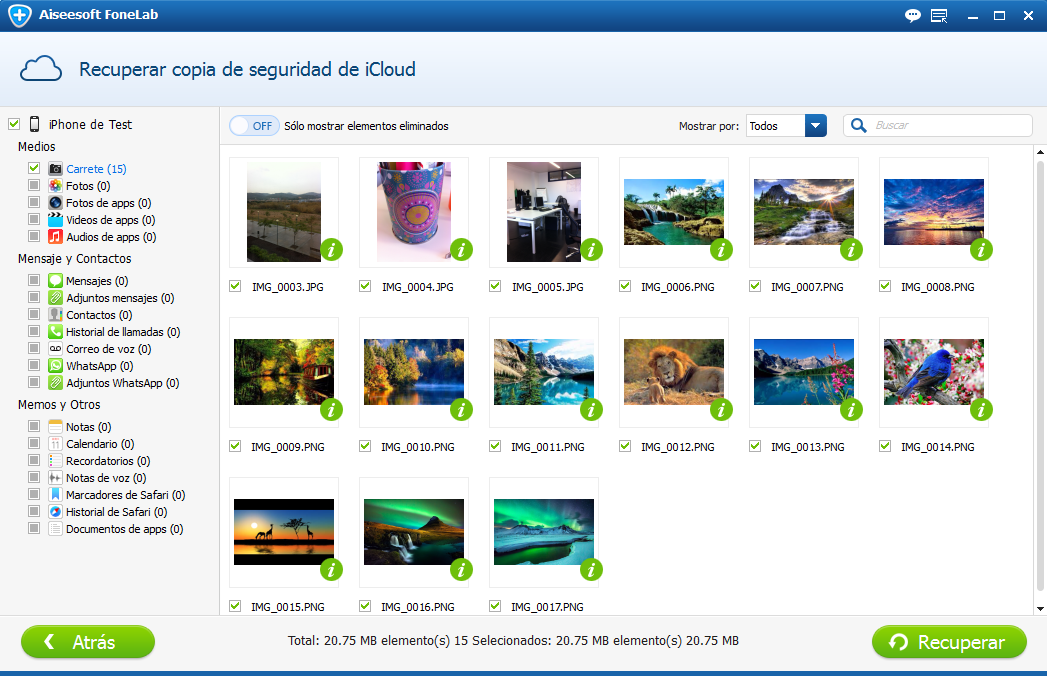
Task: Click the Fotos de apps icon
Action: pyautogui.click(x=55, y=202)
